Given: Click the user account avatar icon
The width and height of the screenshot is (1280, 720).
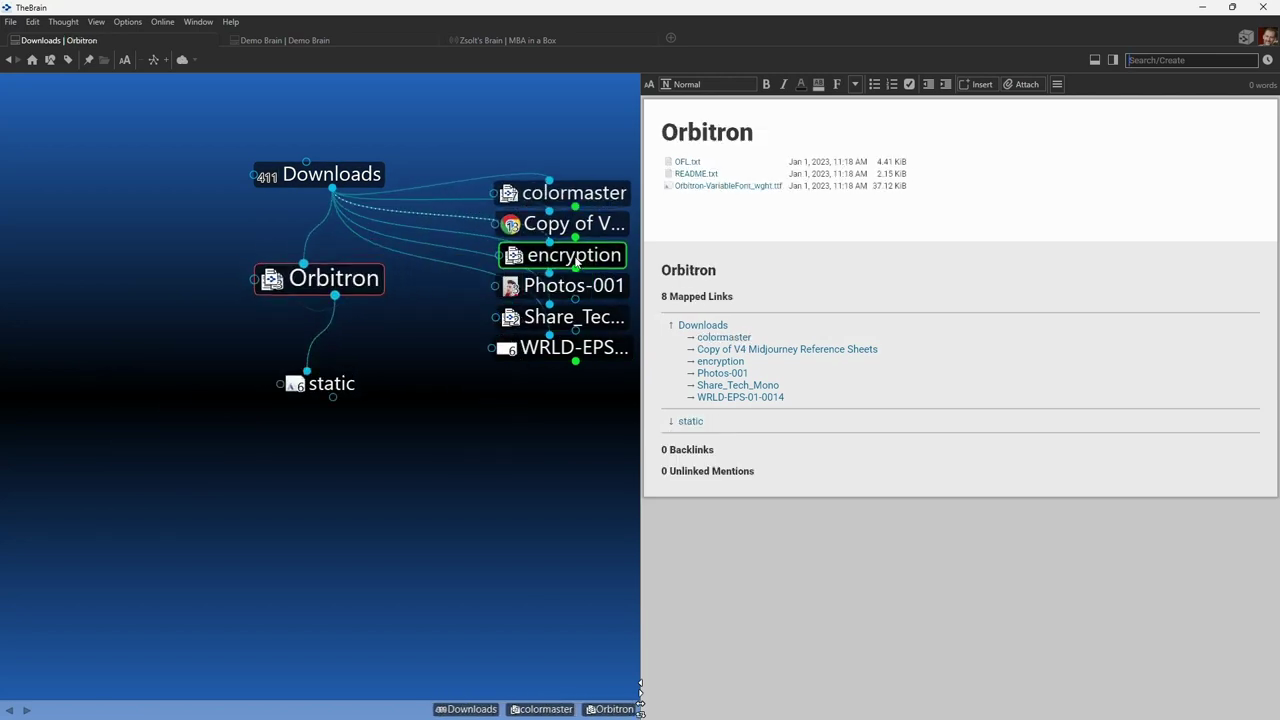Looking at the screenshot, I should 1267,37.
